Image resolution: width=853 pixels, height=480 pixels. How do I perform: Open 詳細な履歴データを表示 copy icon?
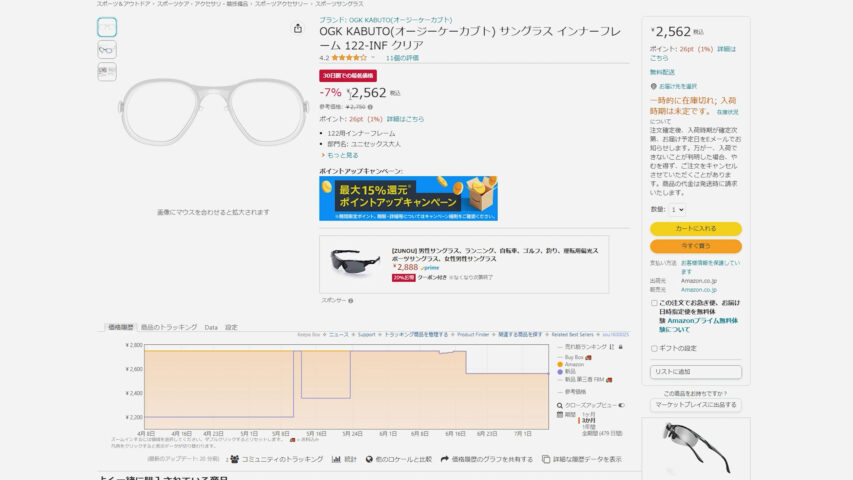(x=546, y=459)
